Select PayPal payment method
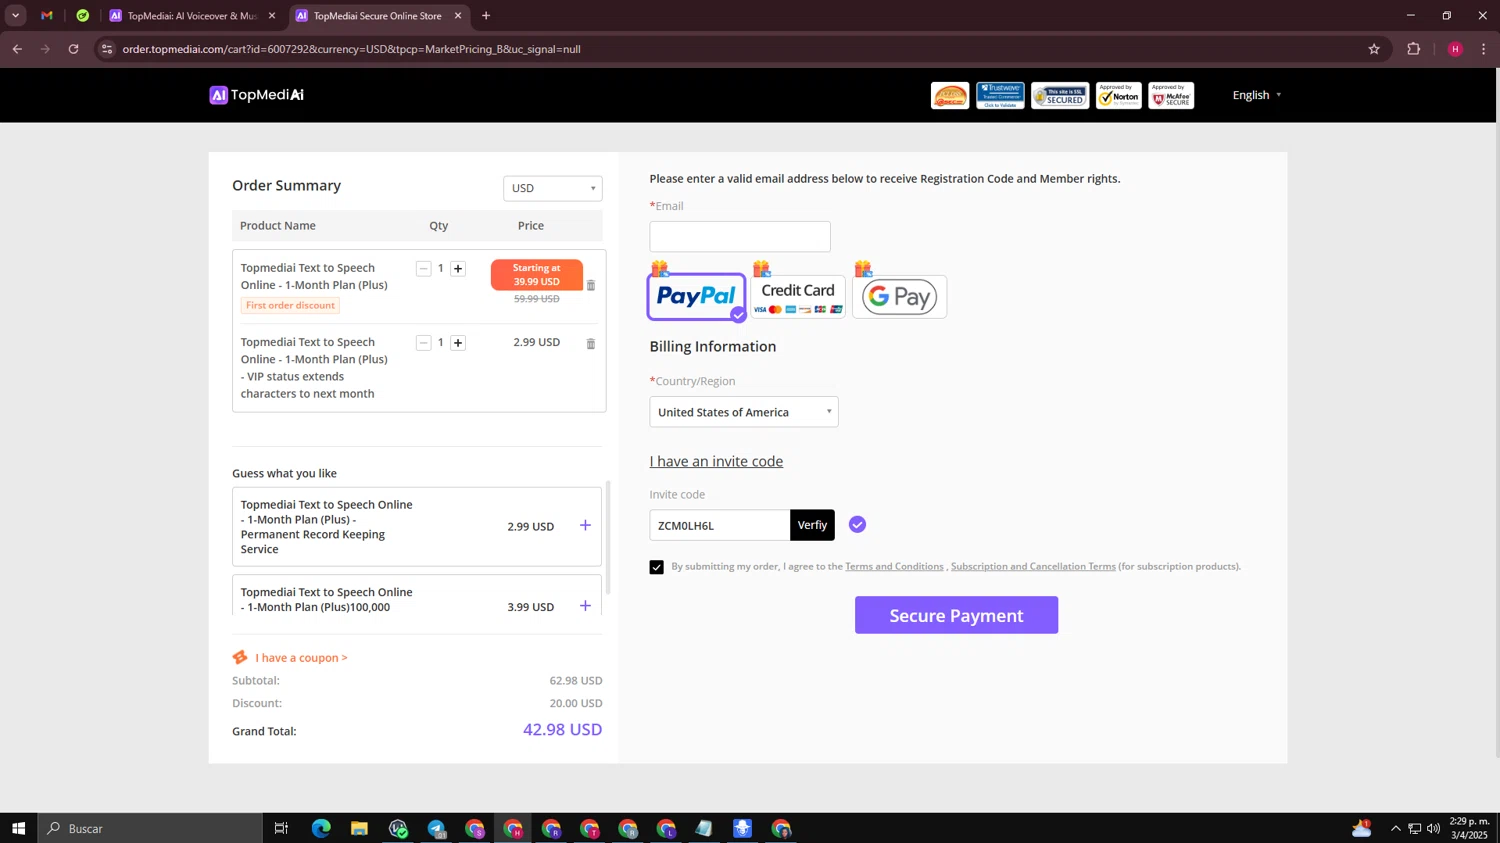 (x=697, y=297)
